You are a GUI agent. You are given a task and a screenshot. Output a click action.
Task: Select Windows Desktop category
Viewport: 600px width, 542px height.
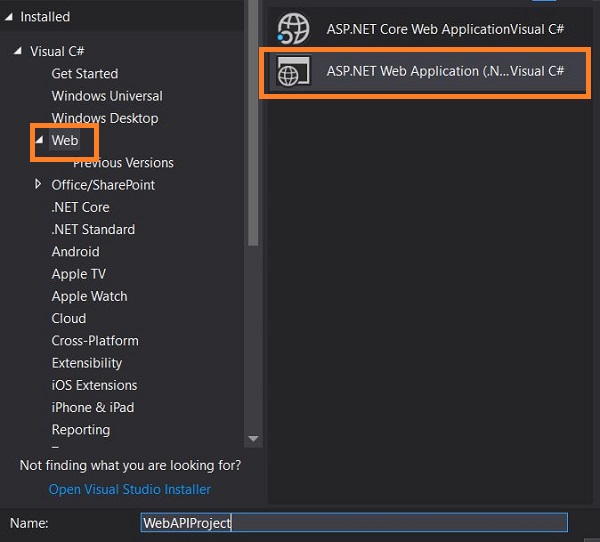coord(105,118)
